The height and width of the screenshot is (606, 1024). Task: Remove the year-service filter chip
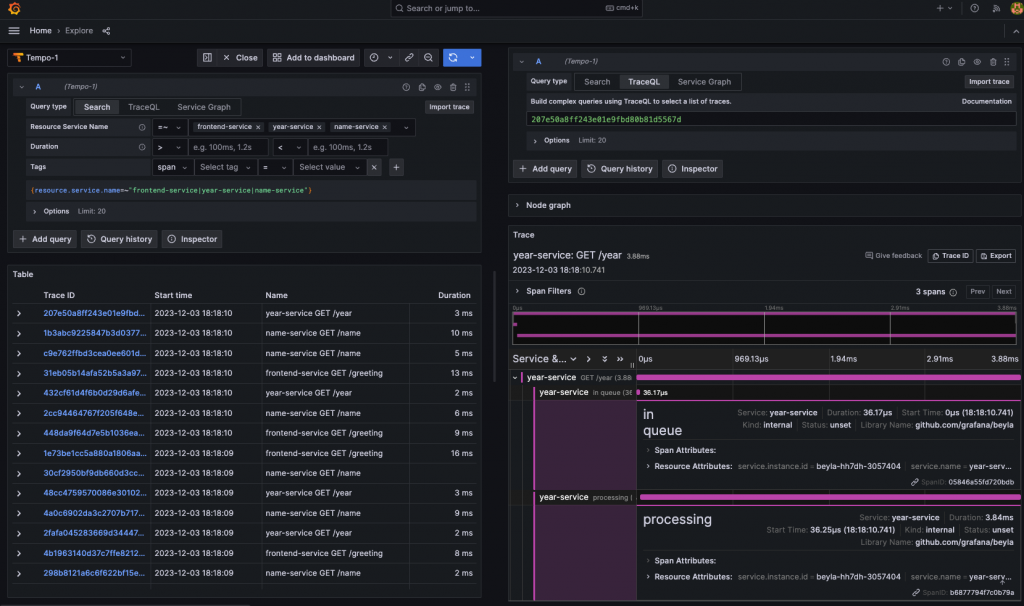click(320, 127)
